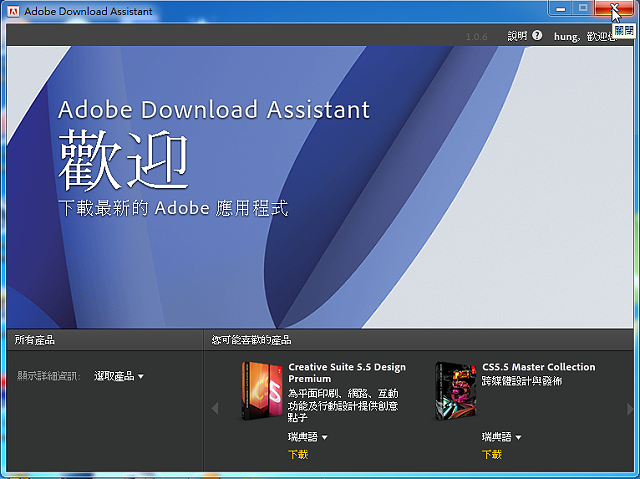Open language dropdown under Design Premium

pyautogui.click(x=308, y=437)
